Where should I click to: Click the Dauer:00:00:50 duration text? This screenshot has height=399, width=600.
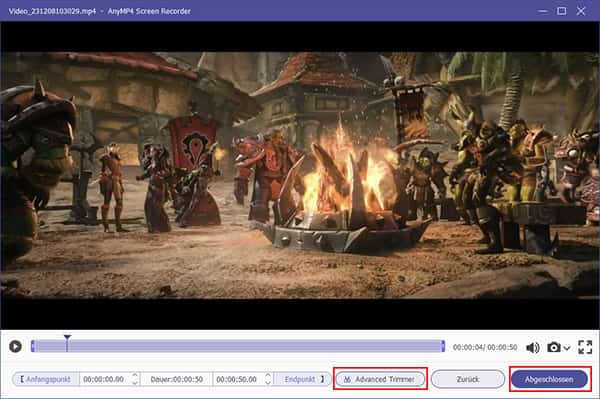pyautogui.click(x=177, y=379)
